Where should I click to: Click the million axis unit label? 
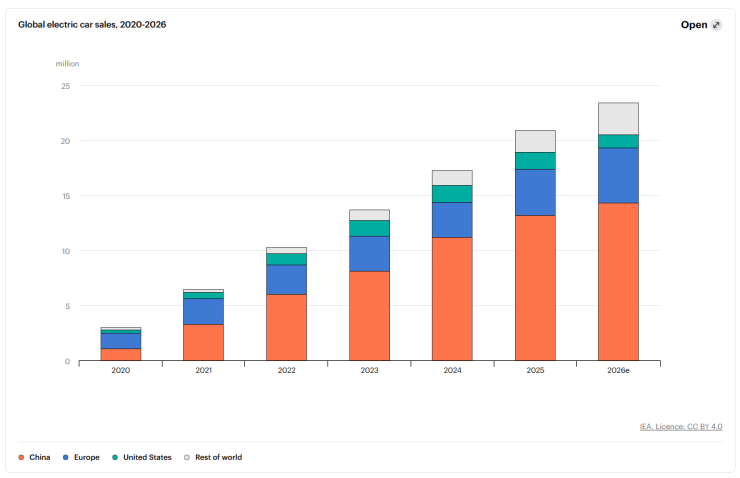pos(67,64)
